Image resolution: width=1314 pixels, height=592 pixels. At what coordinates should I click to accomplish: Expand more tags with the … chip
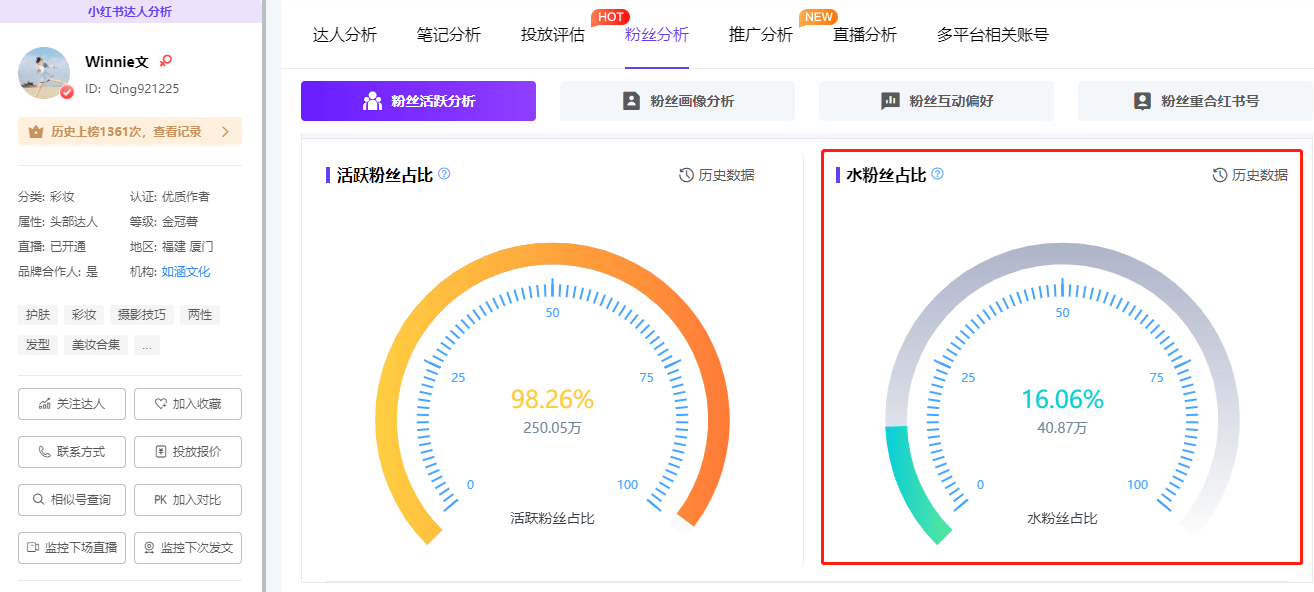coord(146,345)
